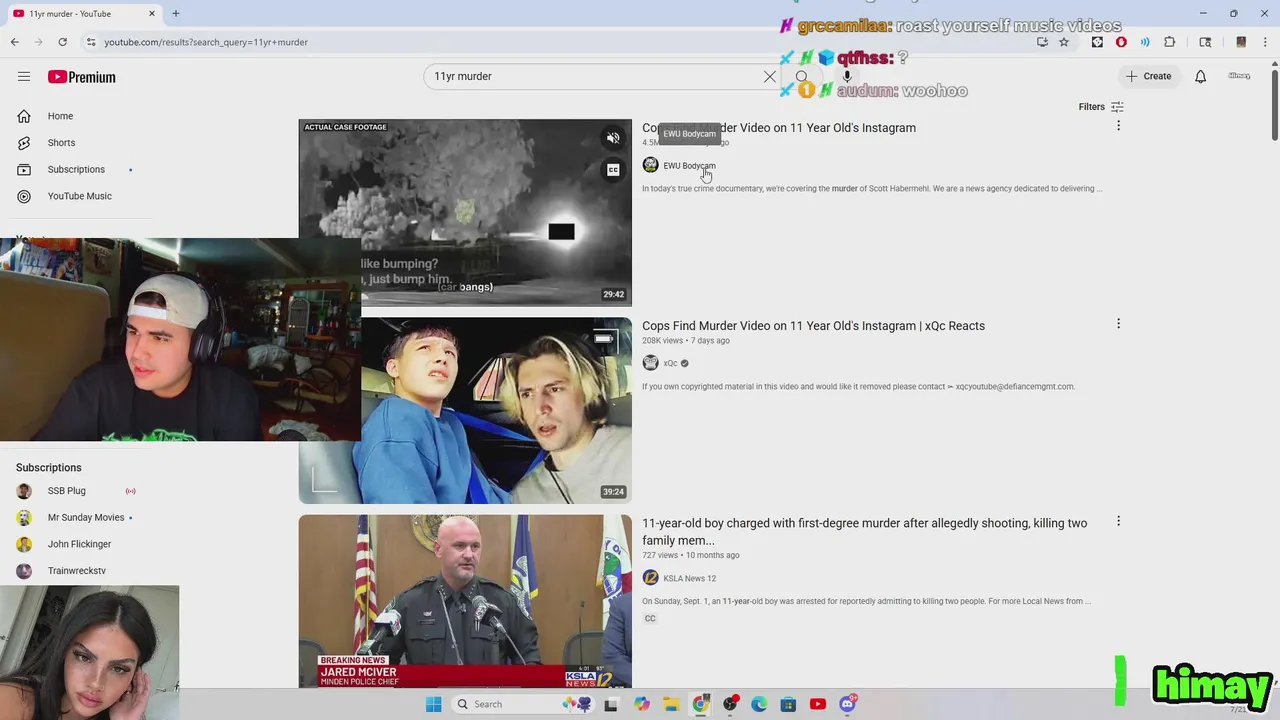Open a new browser tab with plus
Screen dimensions: 1280x720
coord(176,14)
